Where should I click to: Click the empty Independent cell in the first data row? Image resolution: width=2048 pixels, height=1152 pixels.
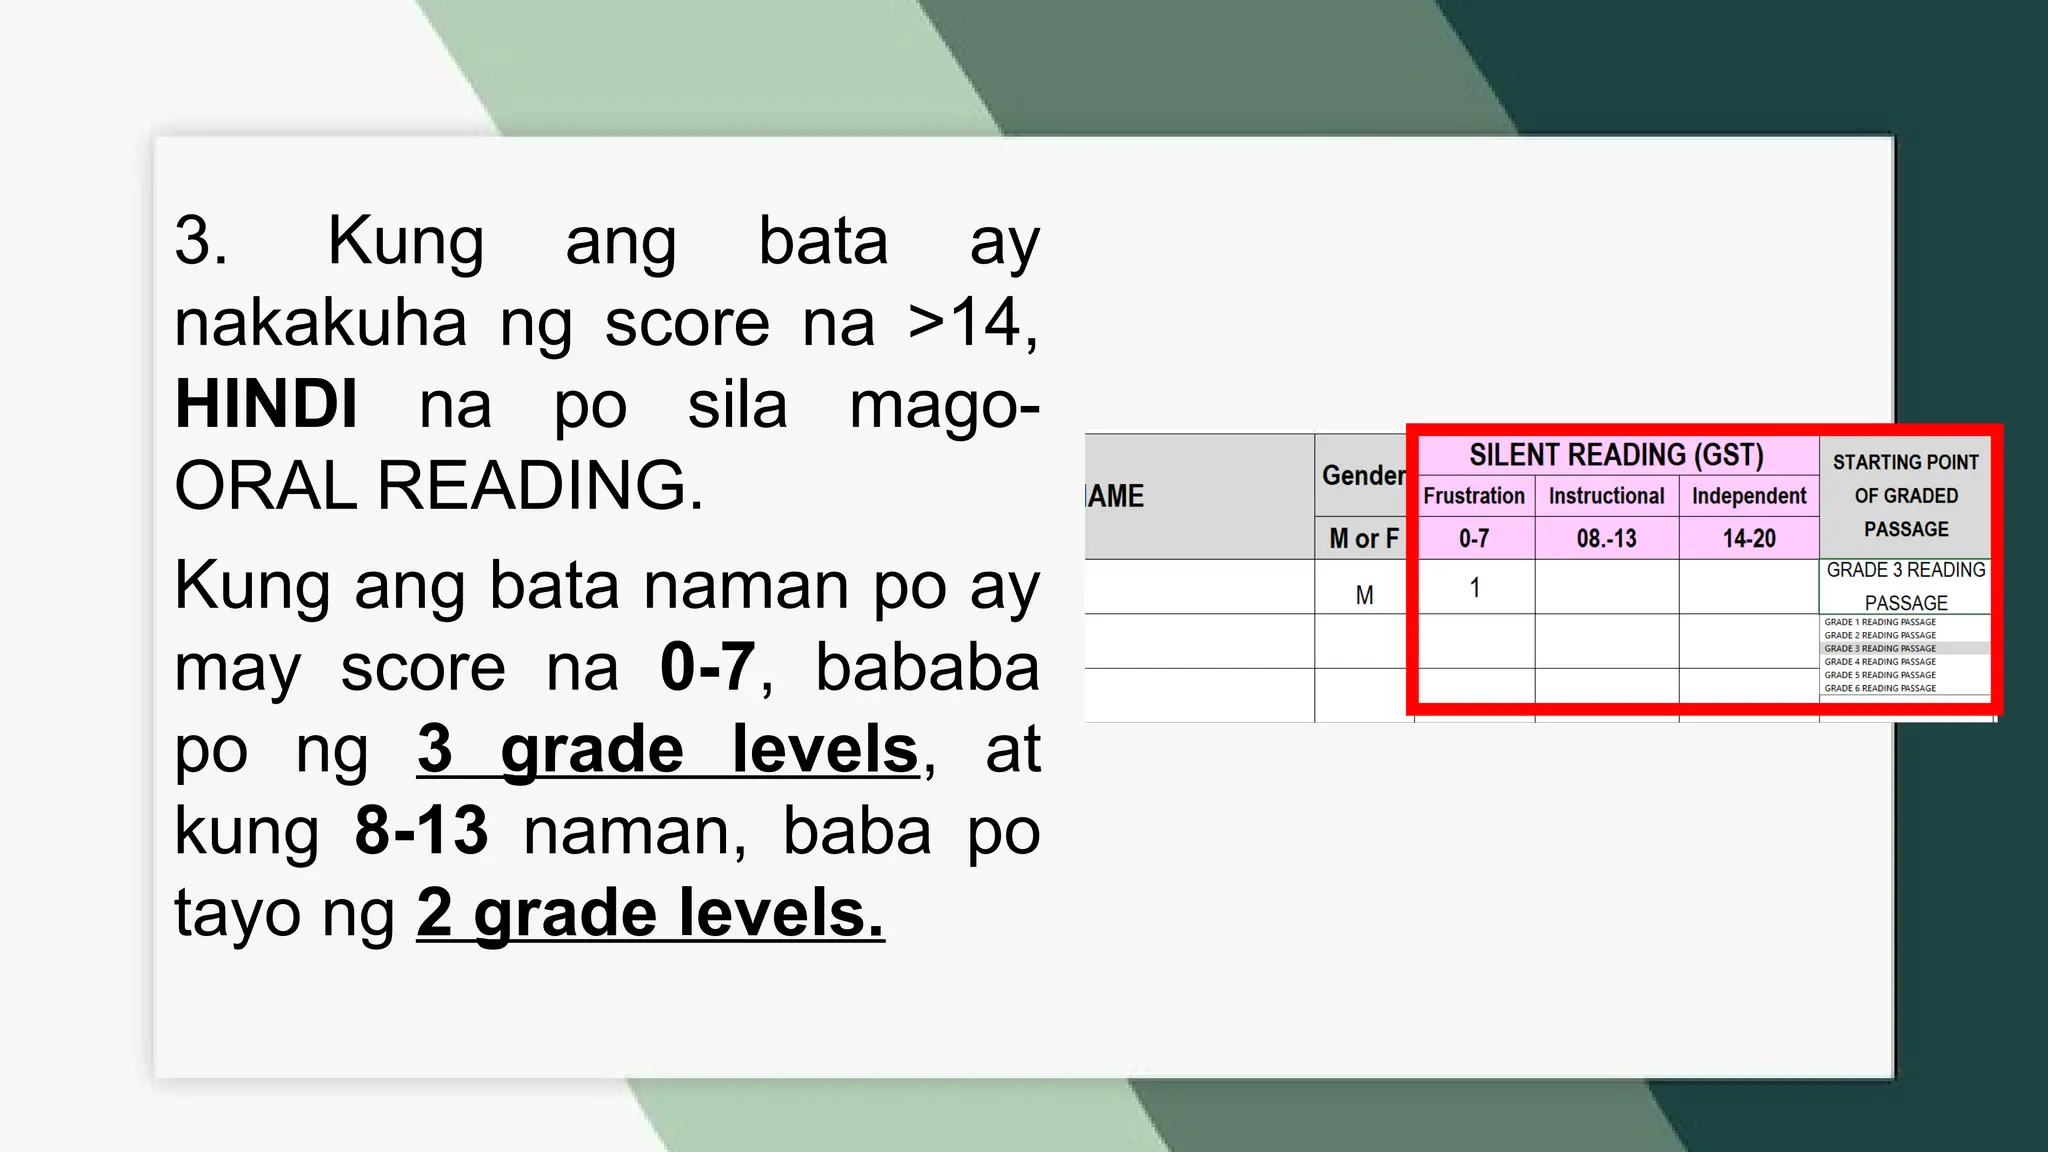click(x=1749, y=587)
